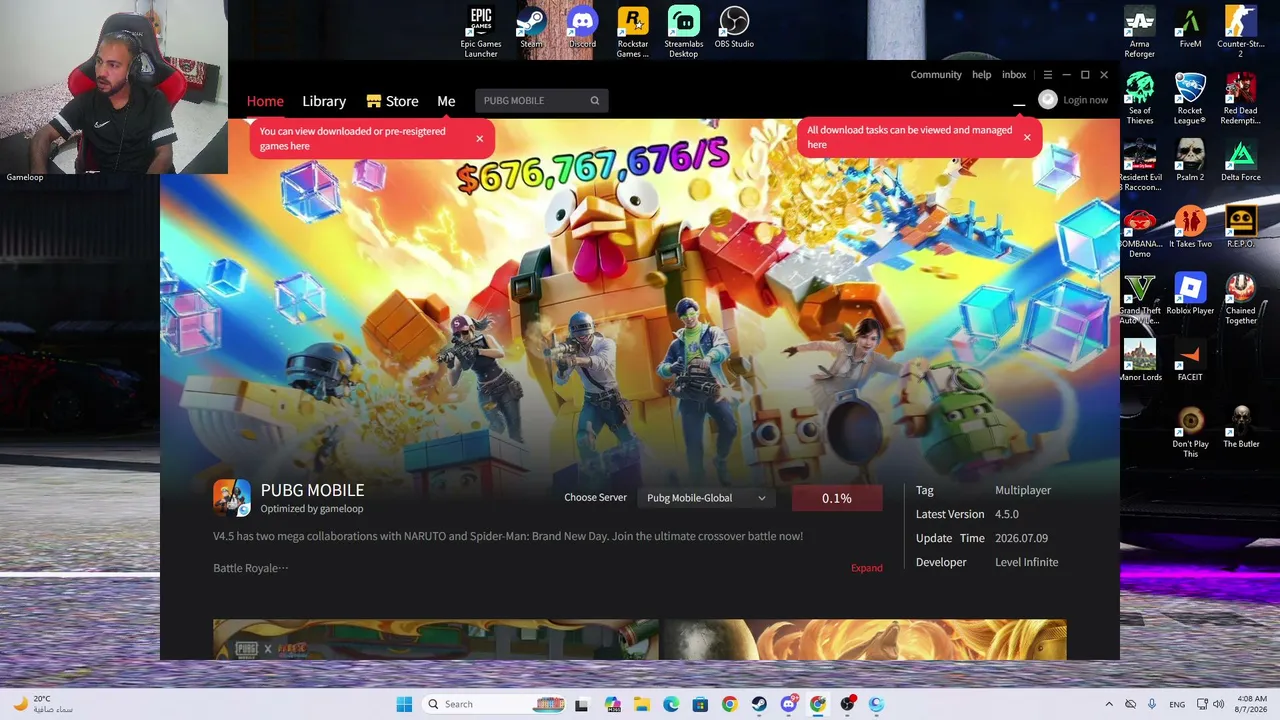1280x720 pixels.
Task: Open OBS Studio desktop shortcut
Action: click(x=734, y=28)
